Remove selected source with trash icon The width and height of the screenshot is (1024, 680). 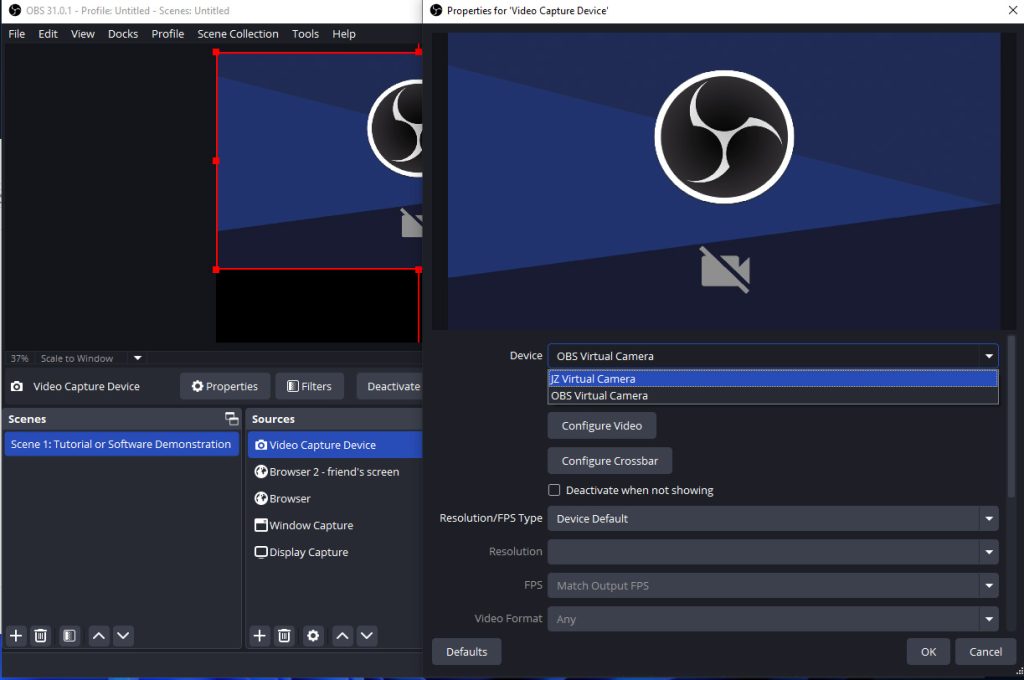click(284, 636)
